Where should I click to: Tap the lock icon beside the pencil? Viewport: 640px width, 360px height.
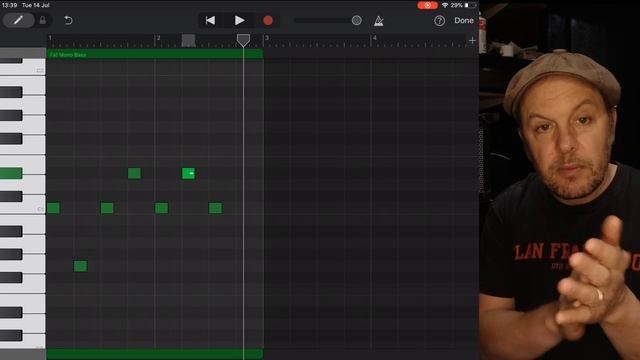coord(42,20)
